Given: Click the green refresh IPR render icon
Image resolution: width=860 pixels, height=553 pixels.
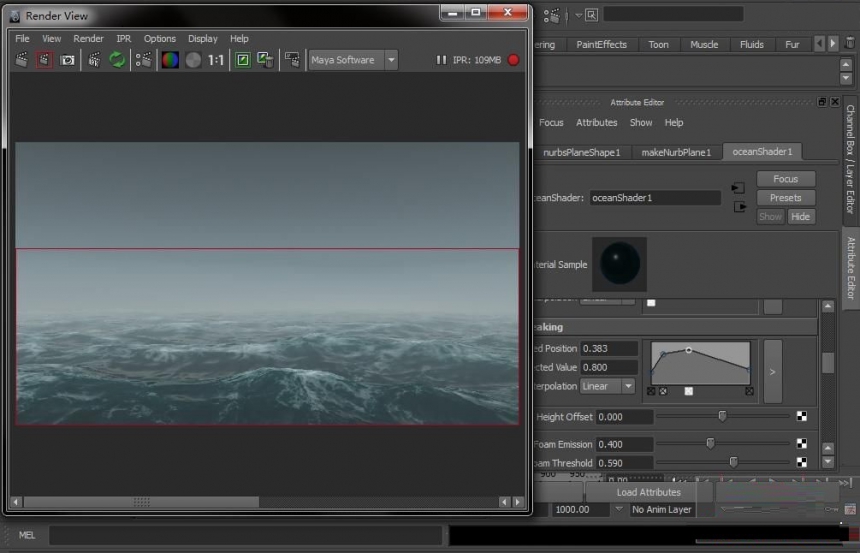Looking at the screenshot, I should tap(117, 60).
